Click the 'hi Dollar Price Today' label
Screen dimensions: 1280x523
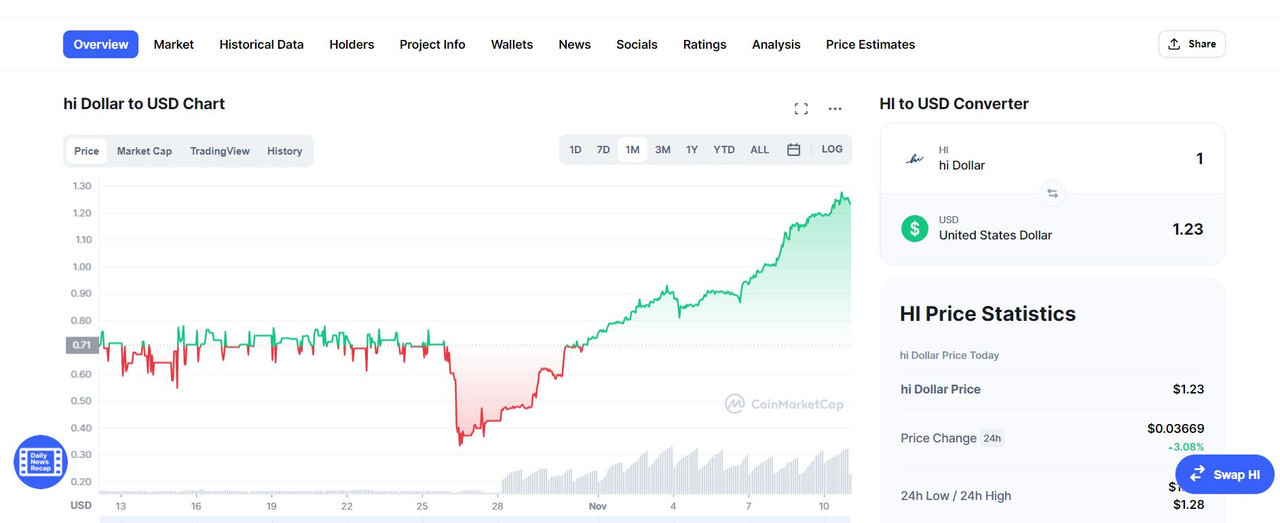coord(950,355)
